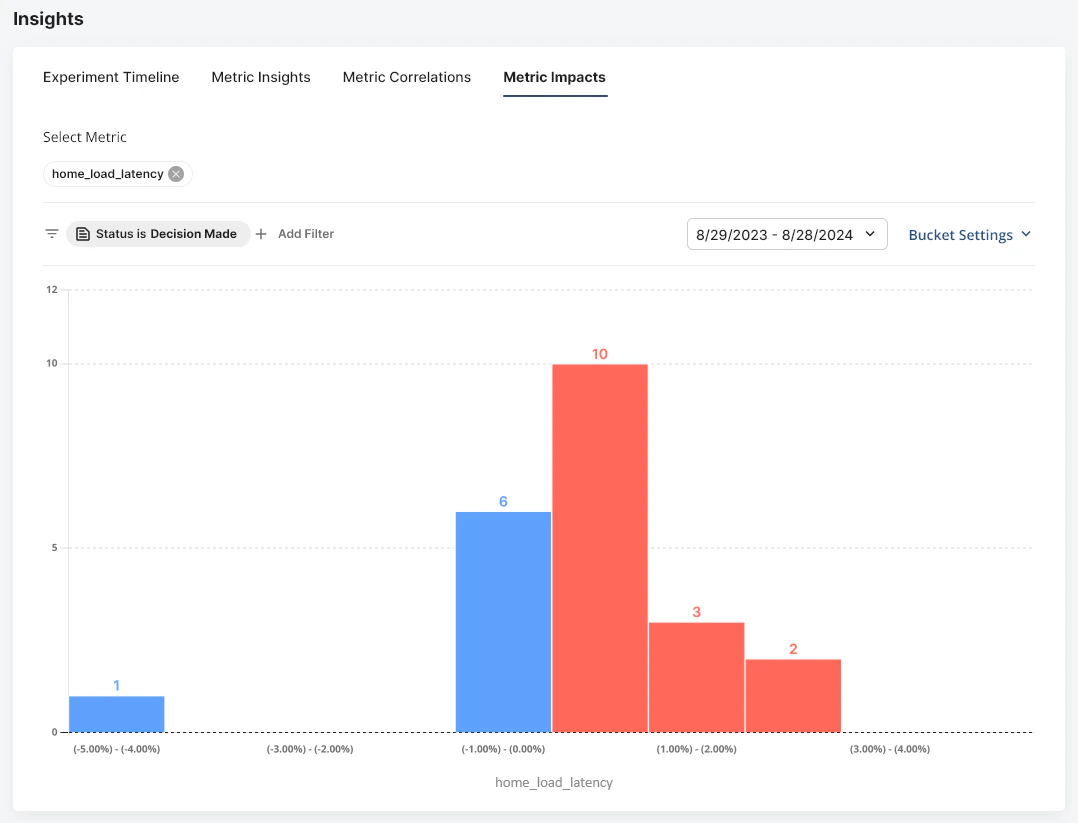
Task: Click the blue bar with value 1
Action: coord(116,714)
